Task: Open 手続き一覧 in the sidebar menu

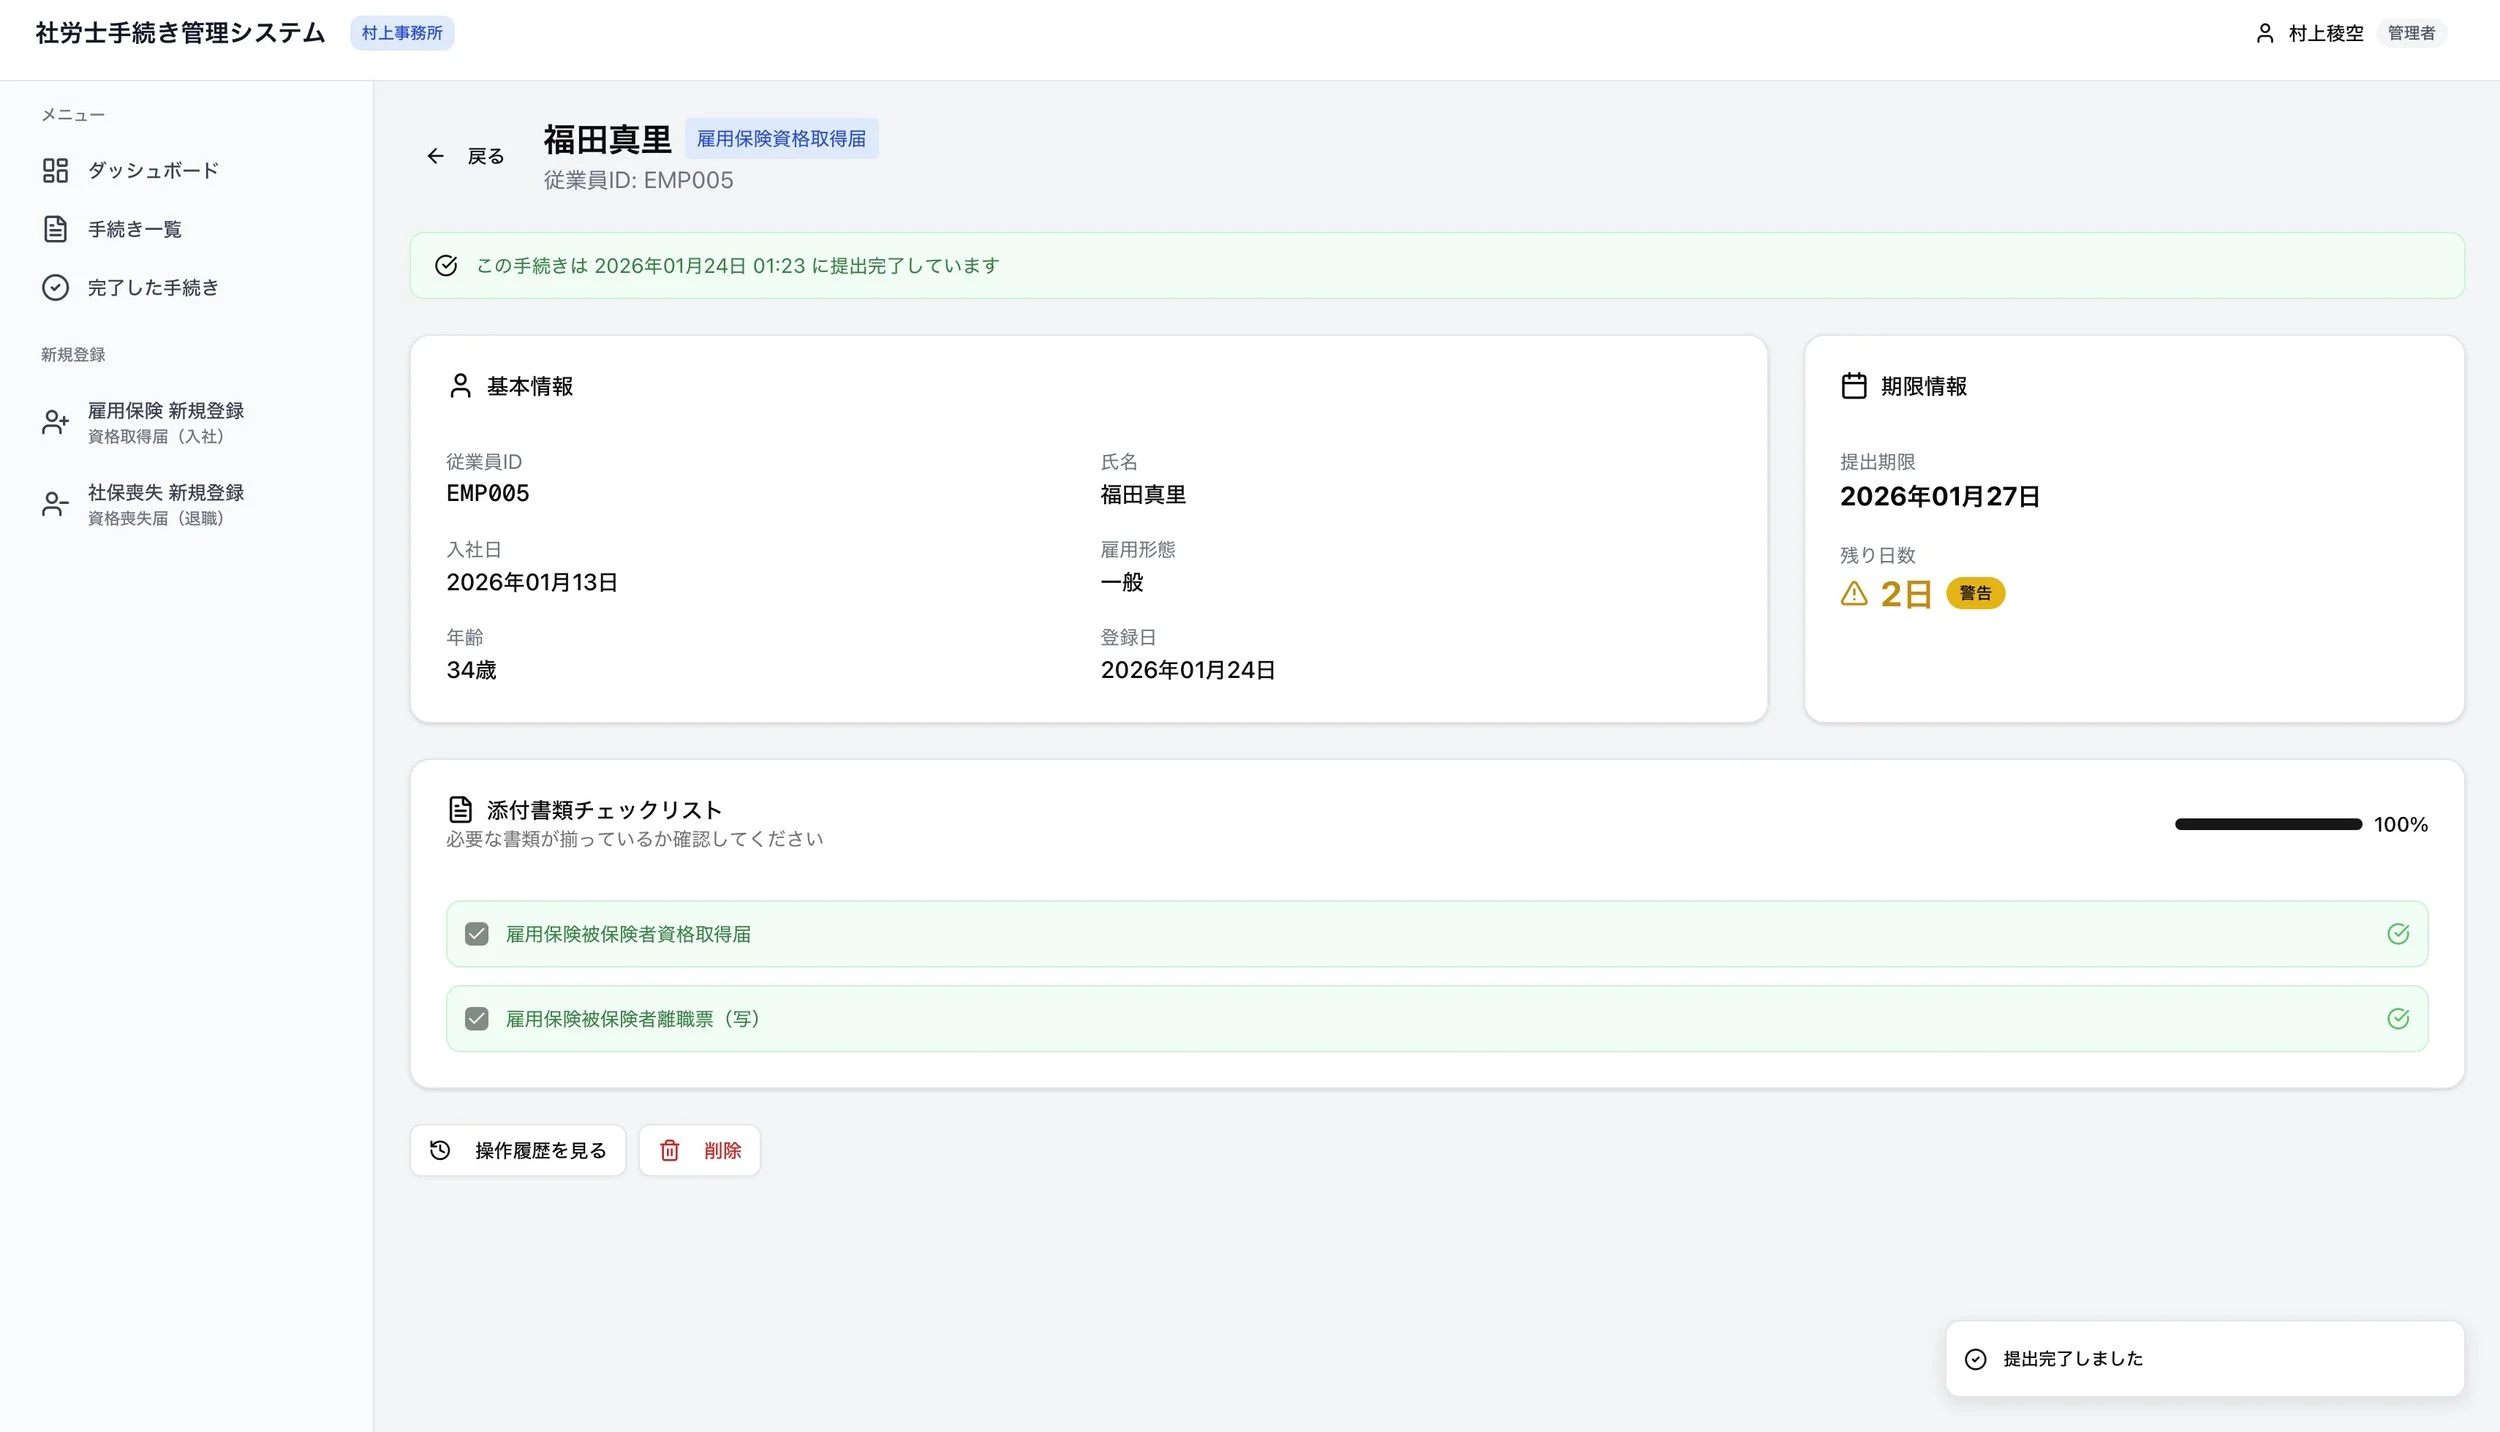Action: click(135, 230)
